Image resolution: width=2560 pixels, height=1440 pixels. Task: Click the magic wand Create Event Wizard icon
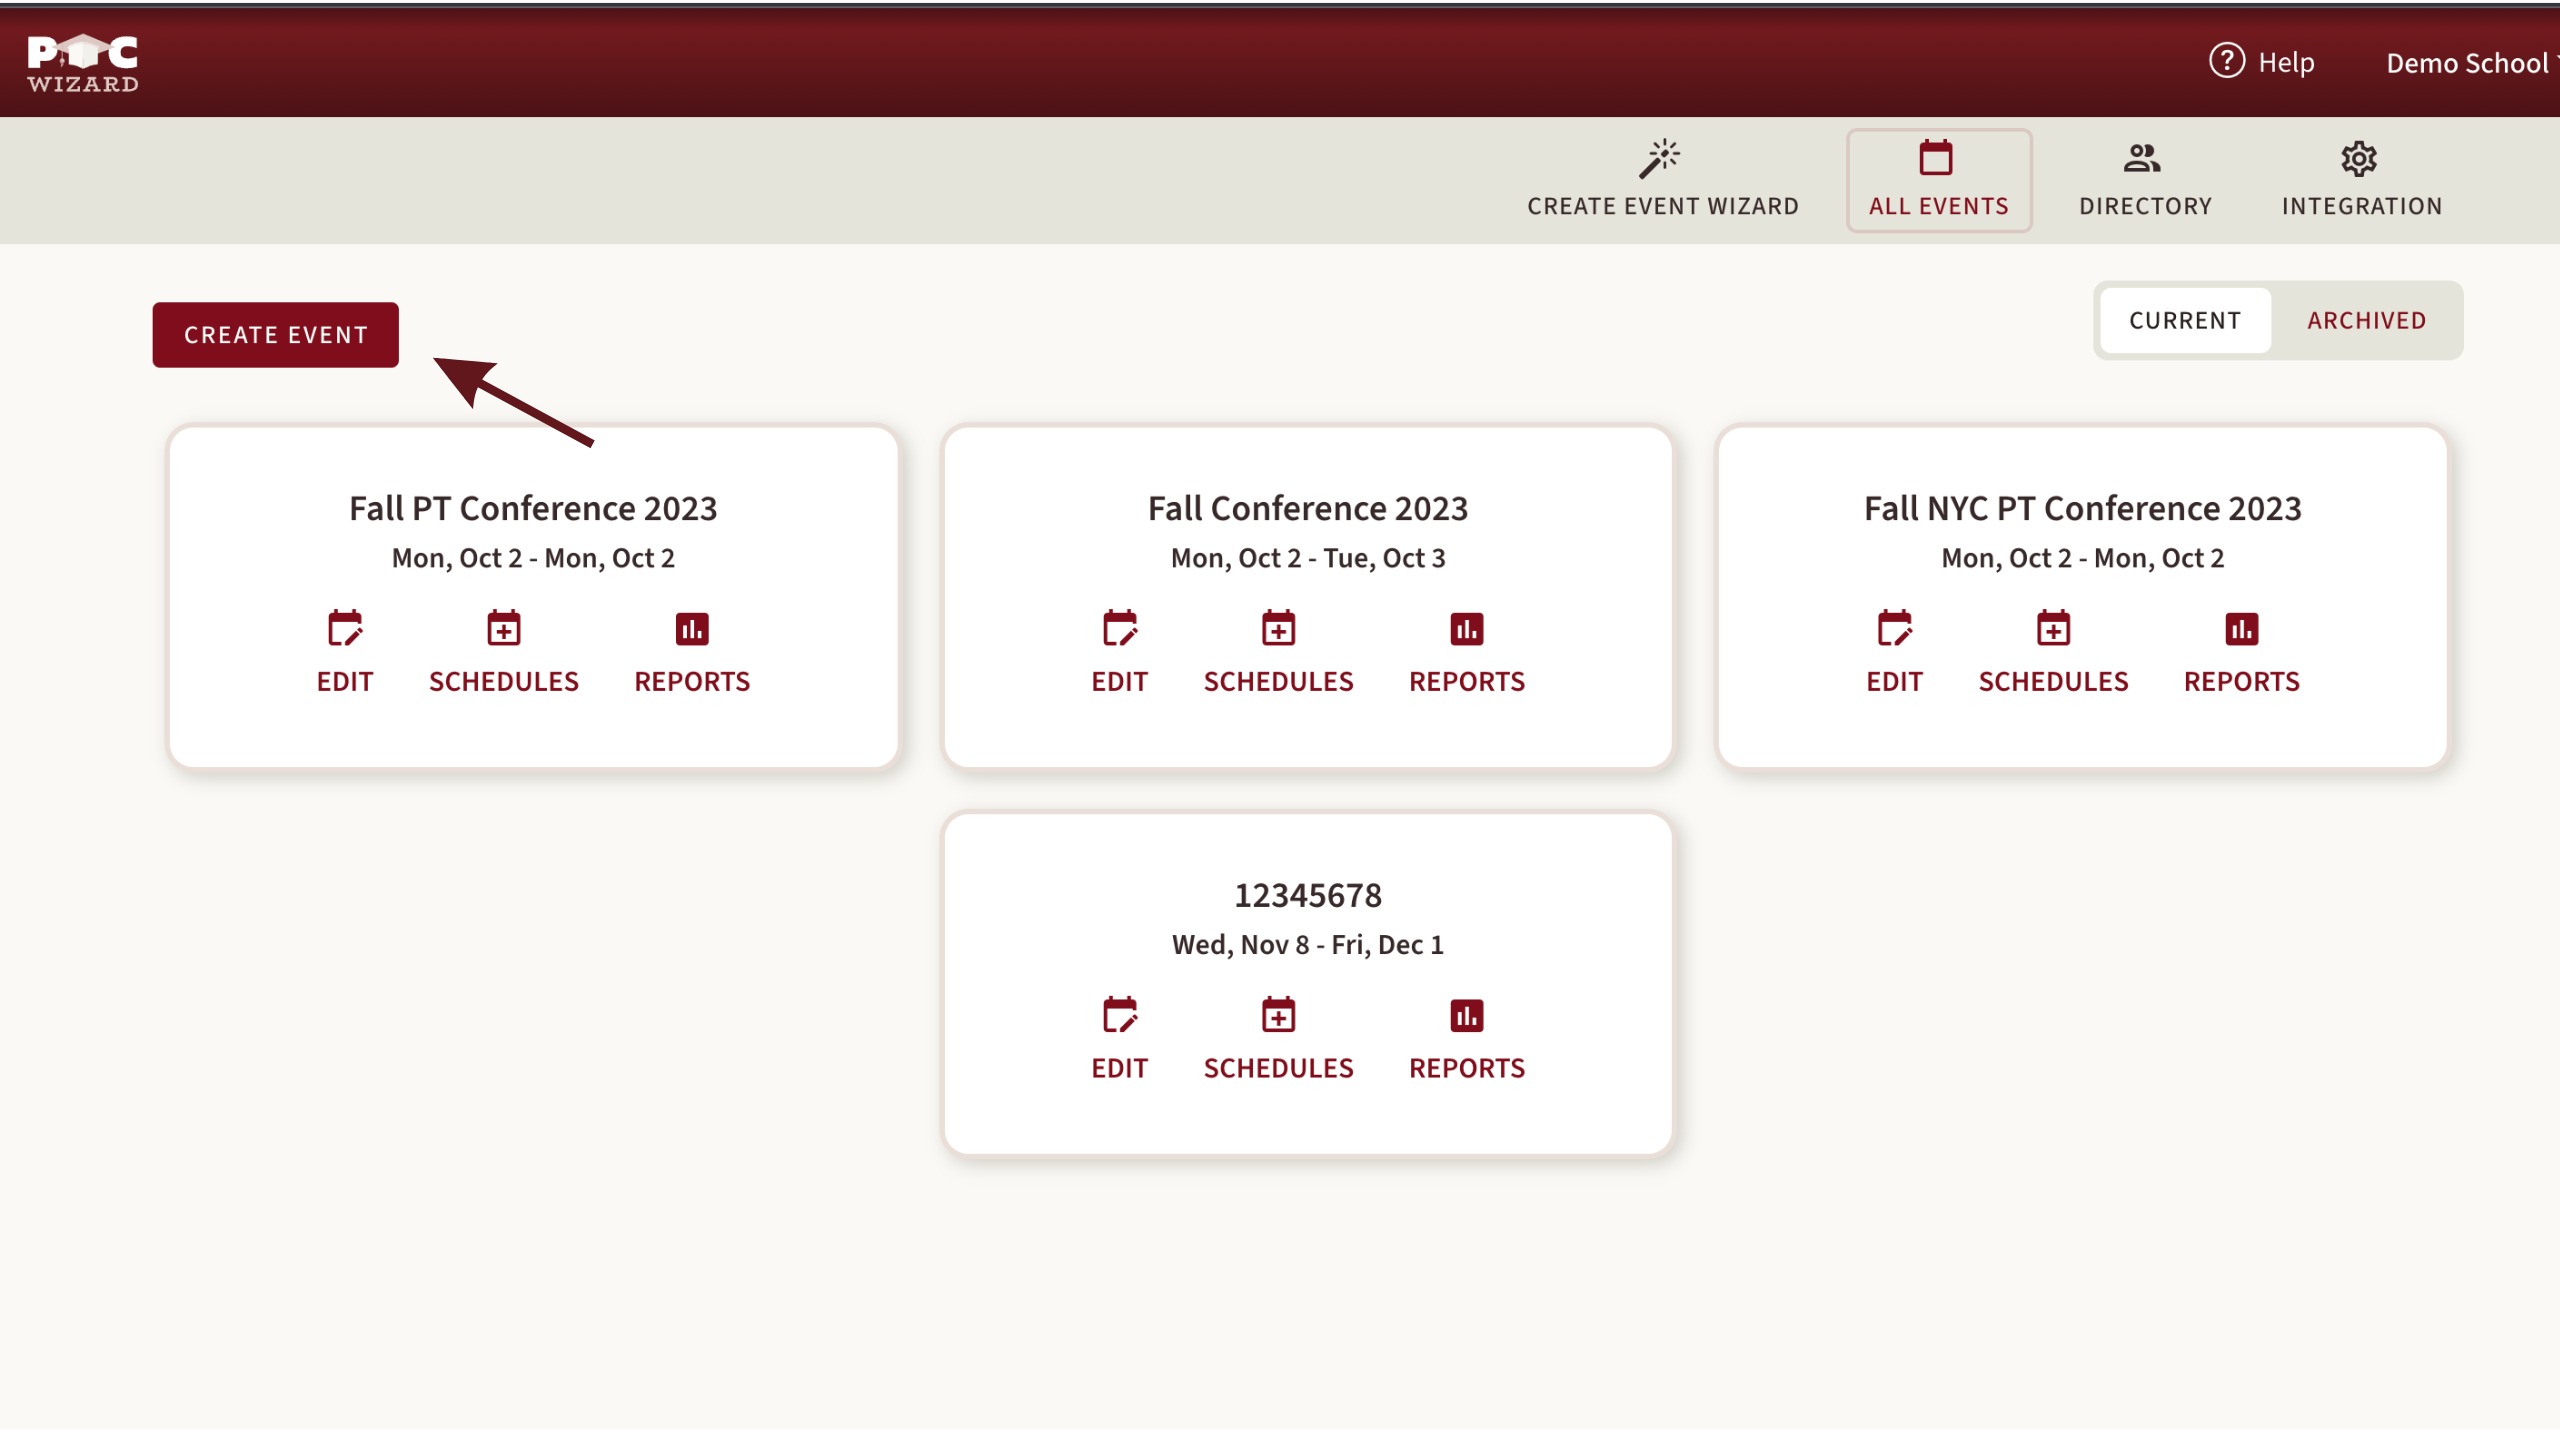[1661, 158]
